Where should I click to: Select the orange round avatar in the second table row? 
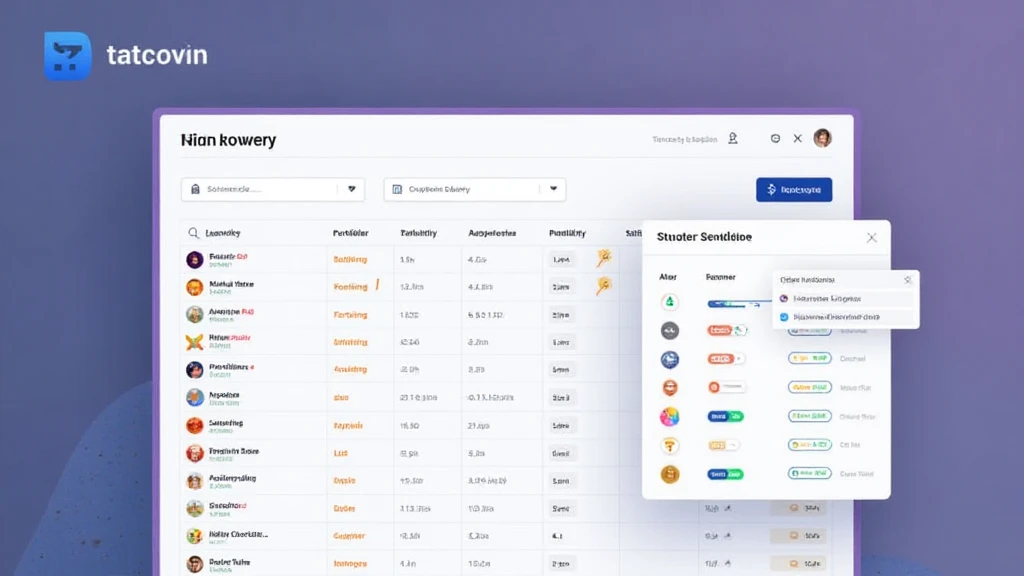[x=195, y=287]
